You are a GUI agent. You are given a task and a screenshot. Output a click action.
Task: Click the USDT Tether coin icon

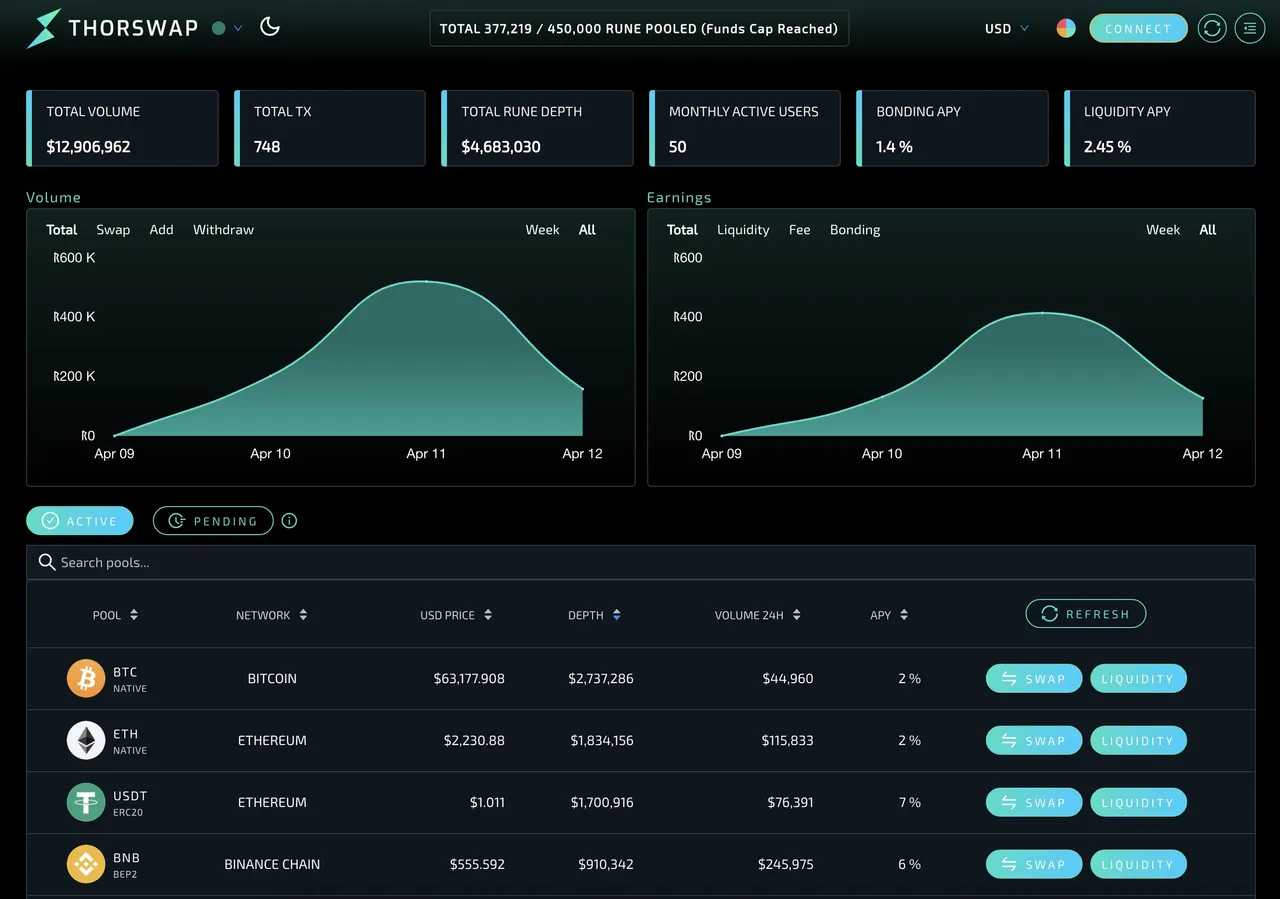pos(86,803)
